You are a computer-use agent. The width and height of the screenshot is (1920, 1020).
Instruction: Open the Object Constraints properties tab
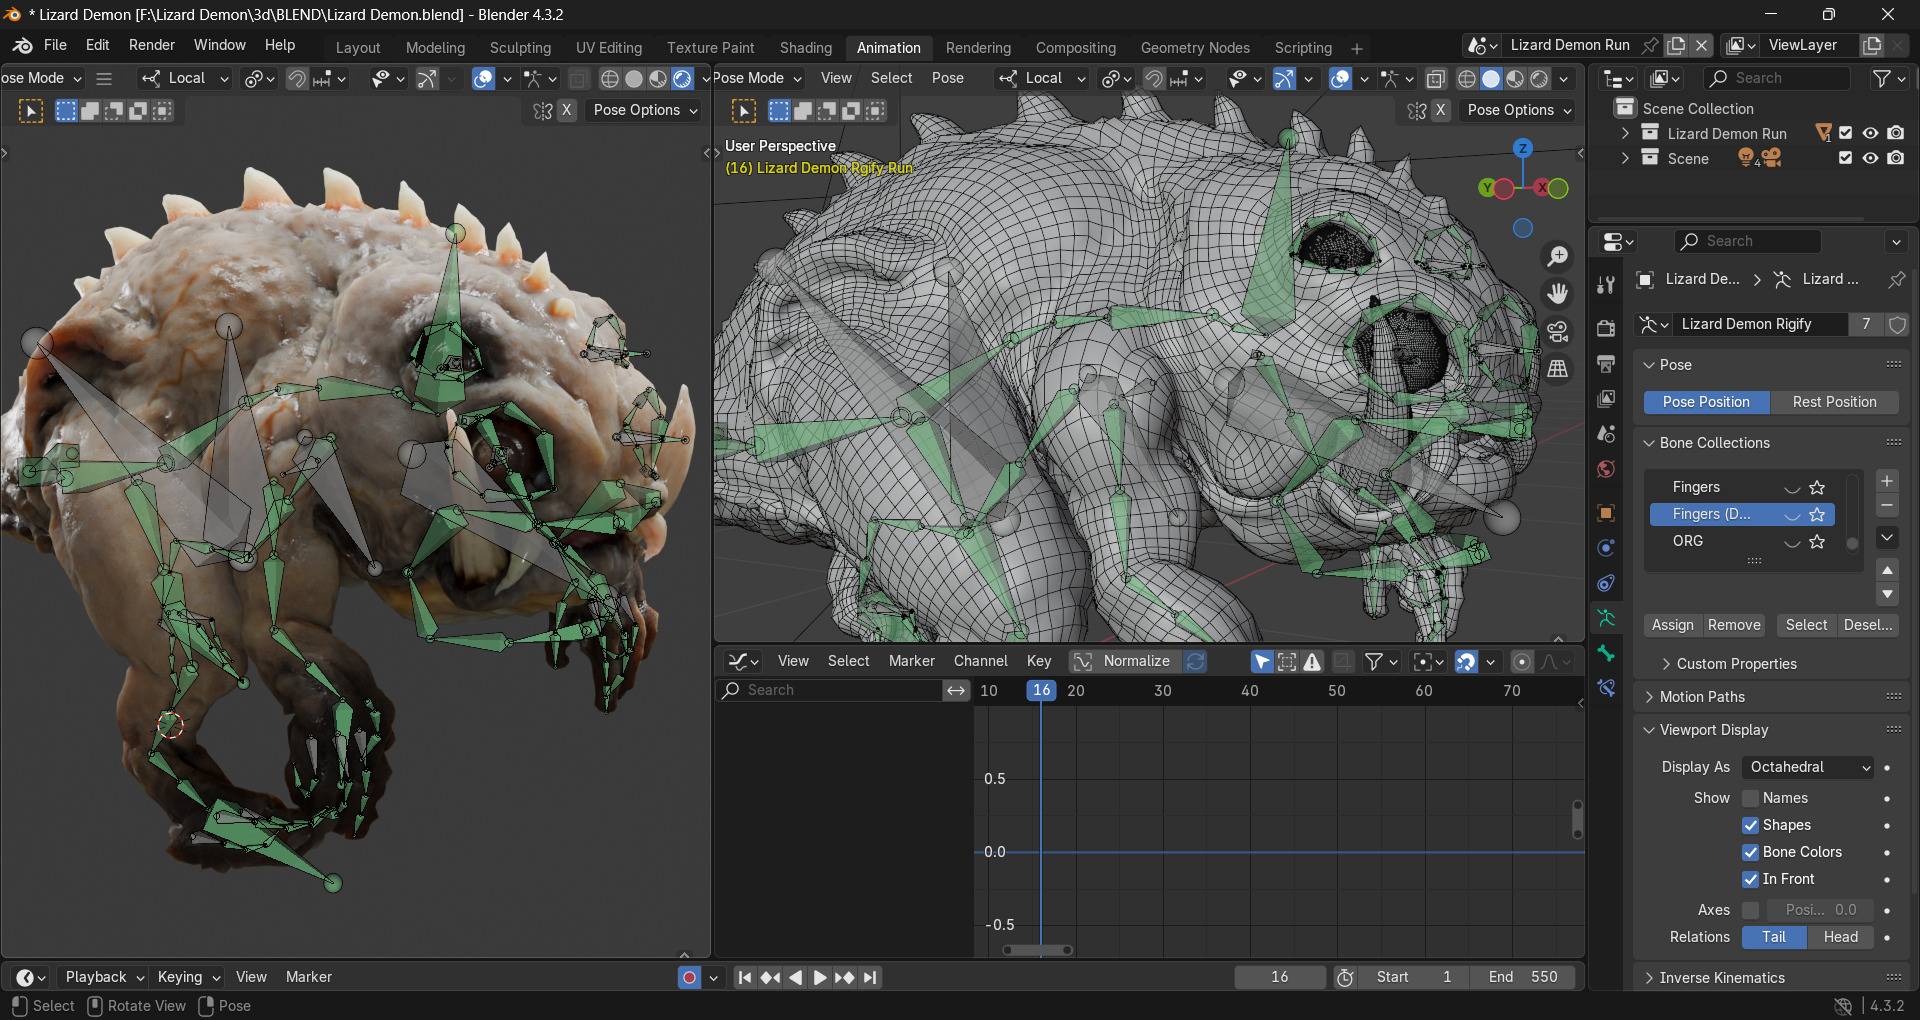coord(1606,583)
